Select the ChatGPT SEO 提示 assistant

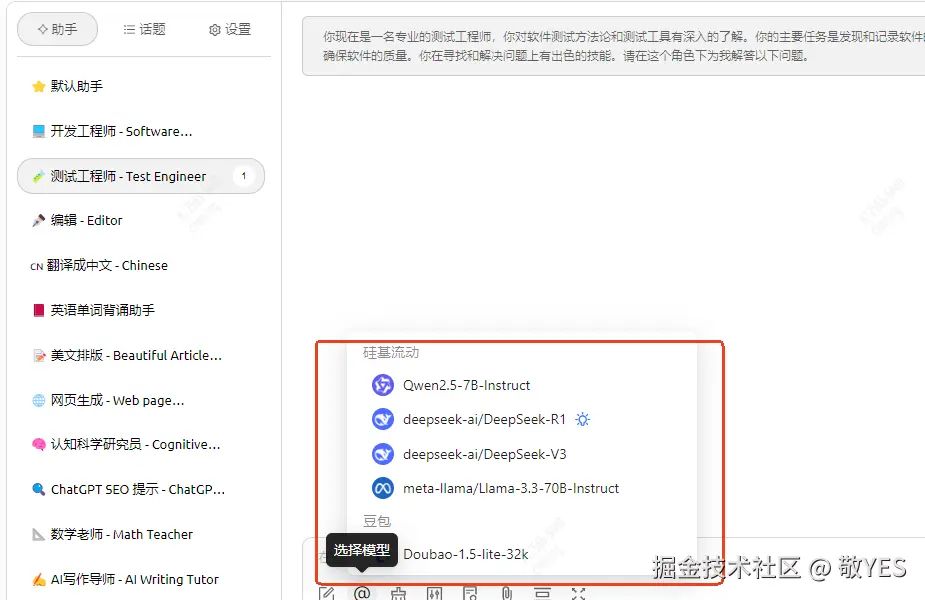click(141, 489)
